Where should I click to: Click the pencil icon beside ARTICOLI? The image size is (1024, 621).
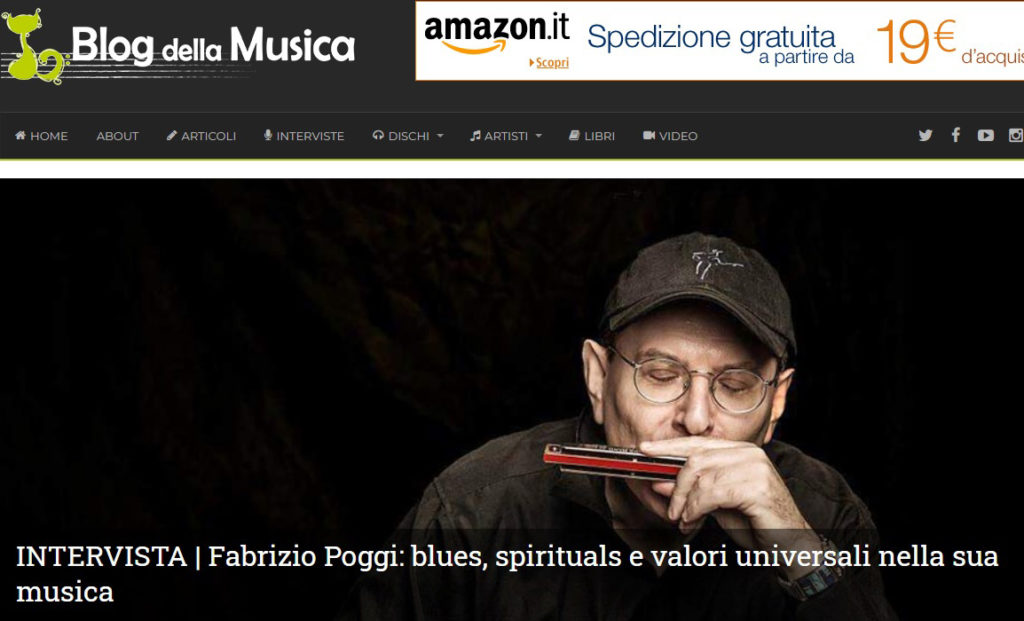point(172,135)
